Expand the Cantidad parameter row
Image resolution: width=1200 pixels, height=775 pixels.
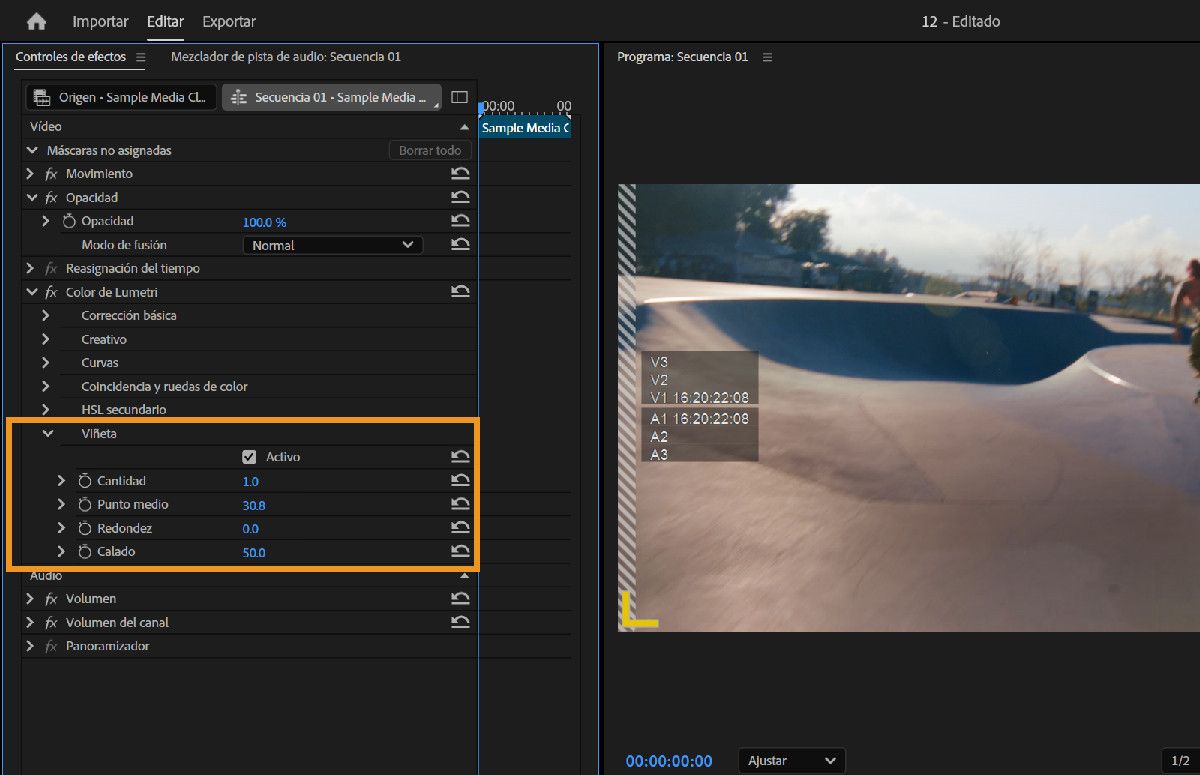[x=62, y=481]
